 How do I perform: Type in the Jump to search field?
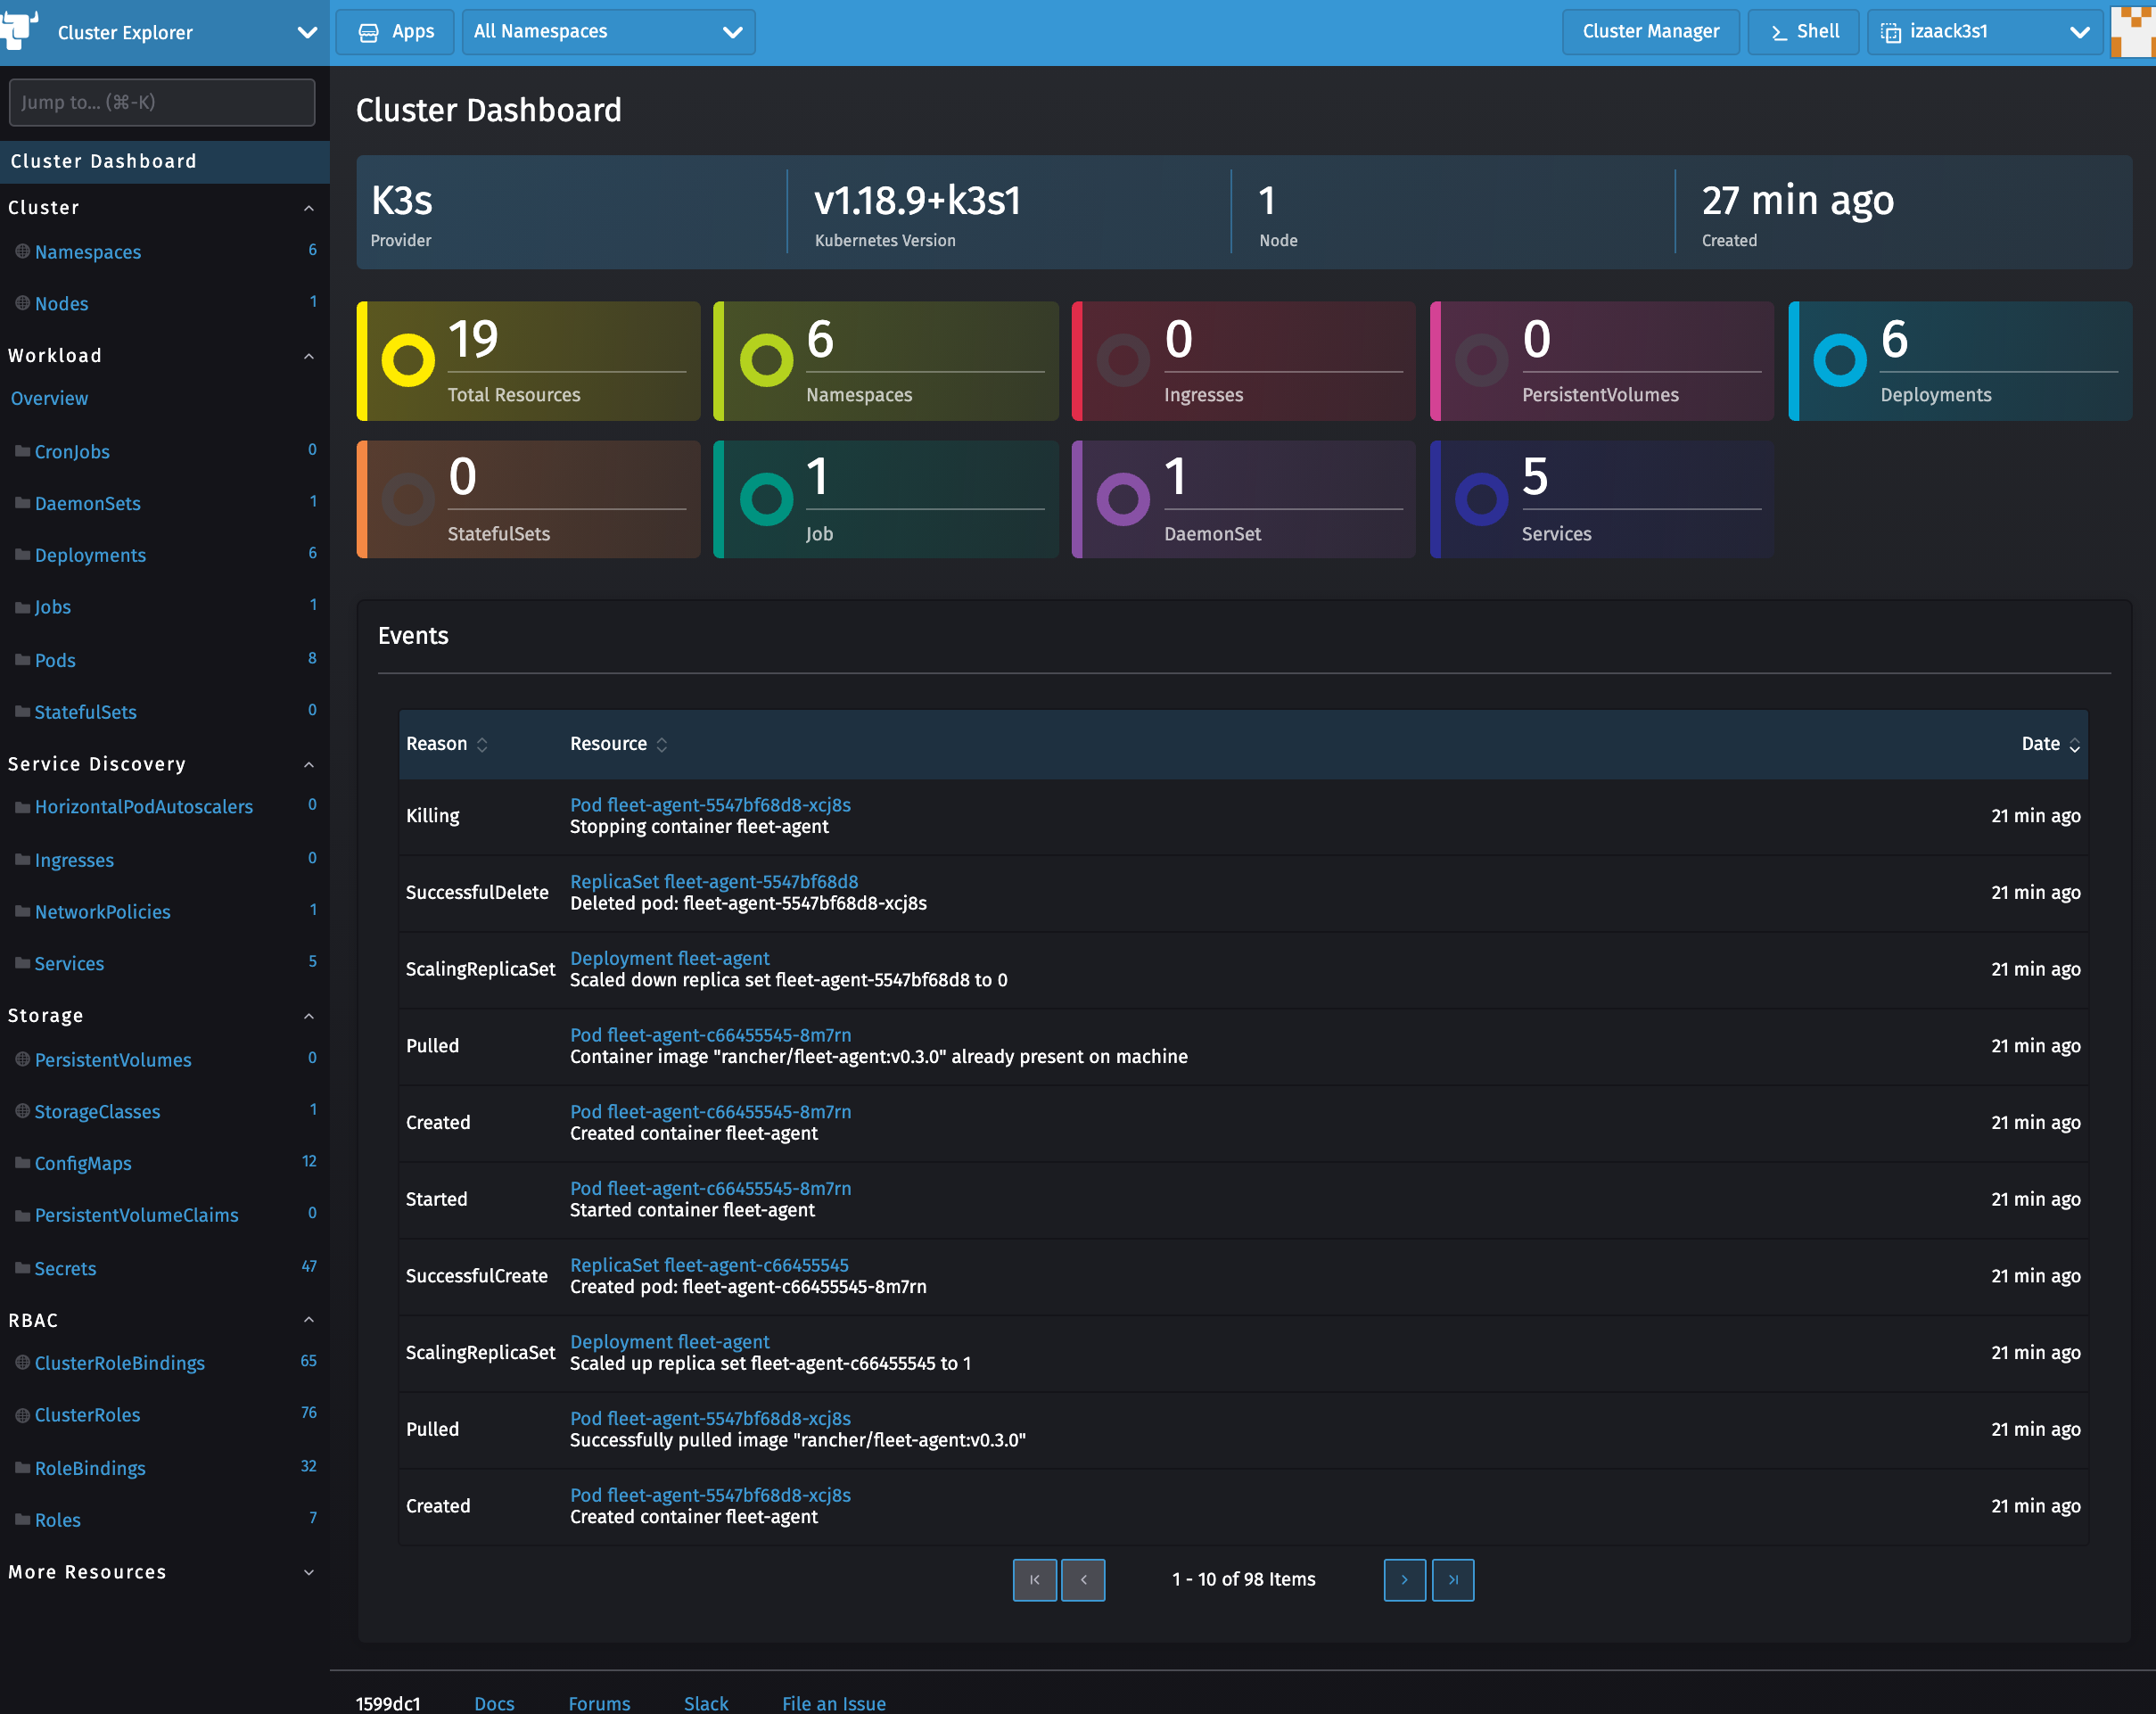(x=161, y=101)
